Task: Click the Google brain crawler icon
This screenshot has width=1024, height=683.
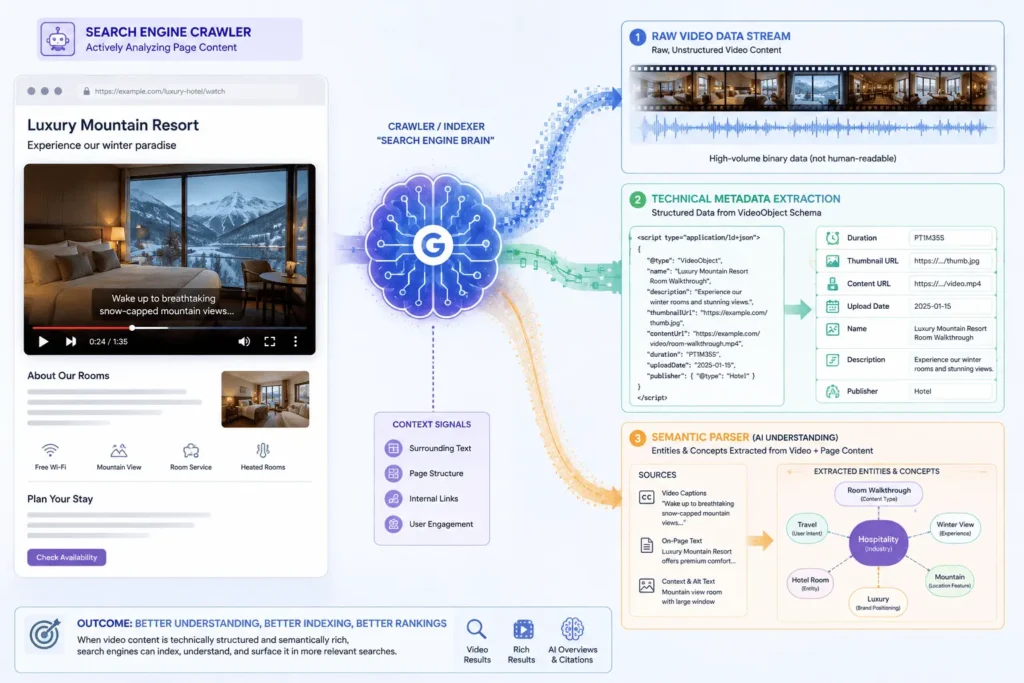Action: 433,245
